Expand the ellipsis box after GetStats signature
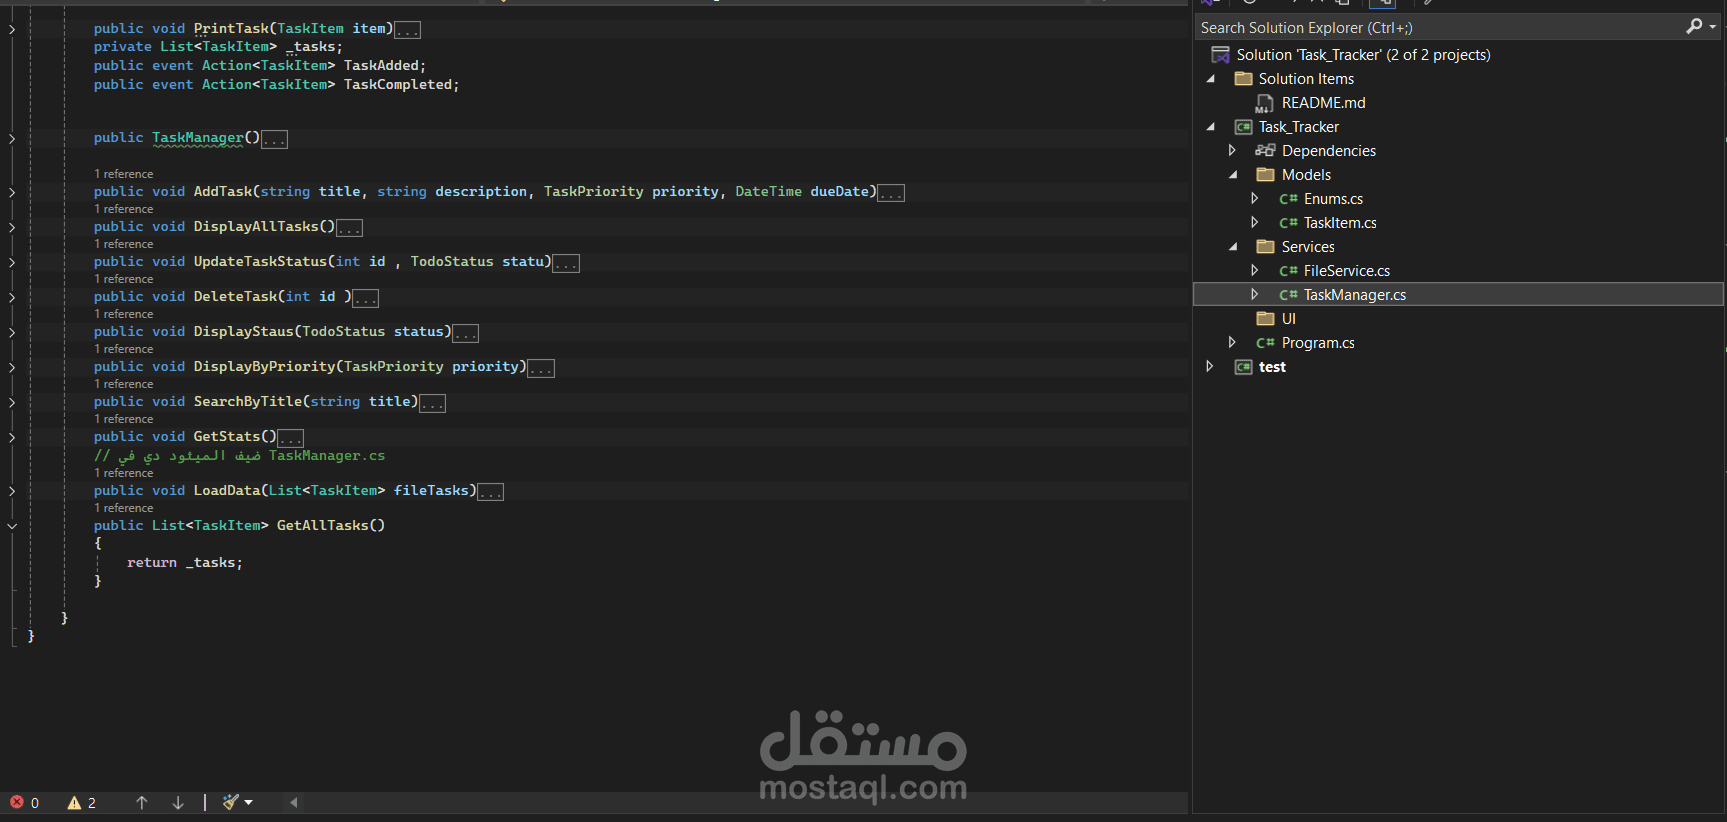Viewport: 1727px width, 822px height. [291, 438]
